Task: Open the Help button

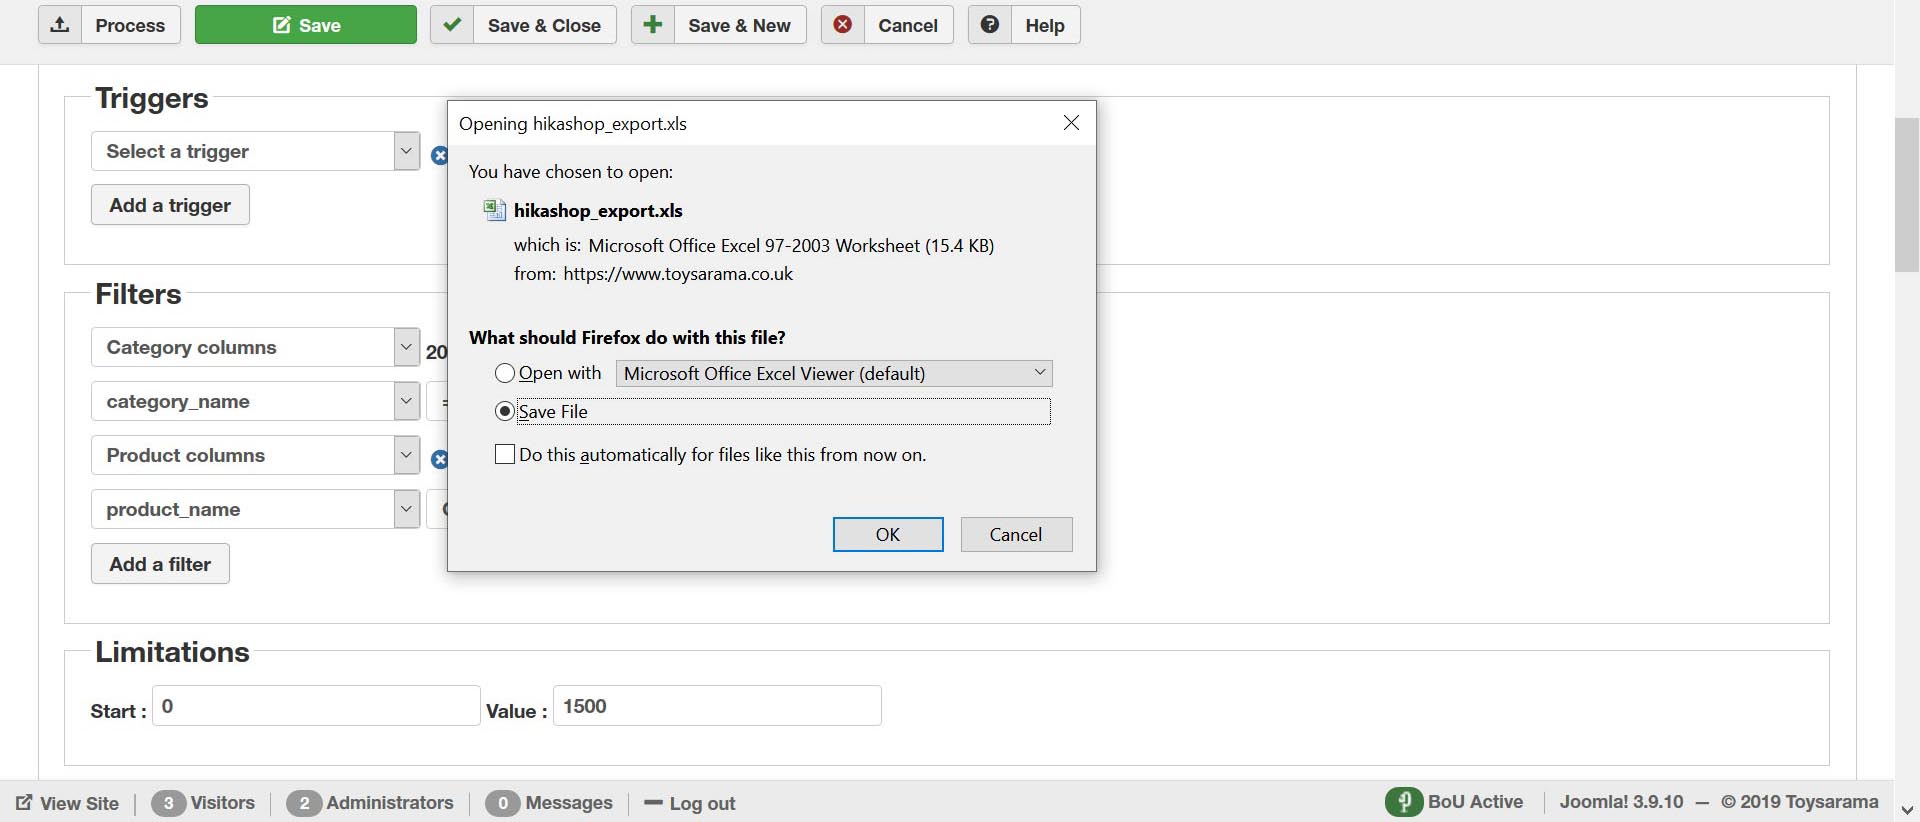Action: (1024, 25)
